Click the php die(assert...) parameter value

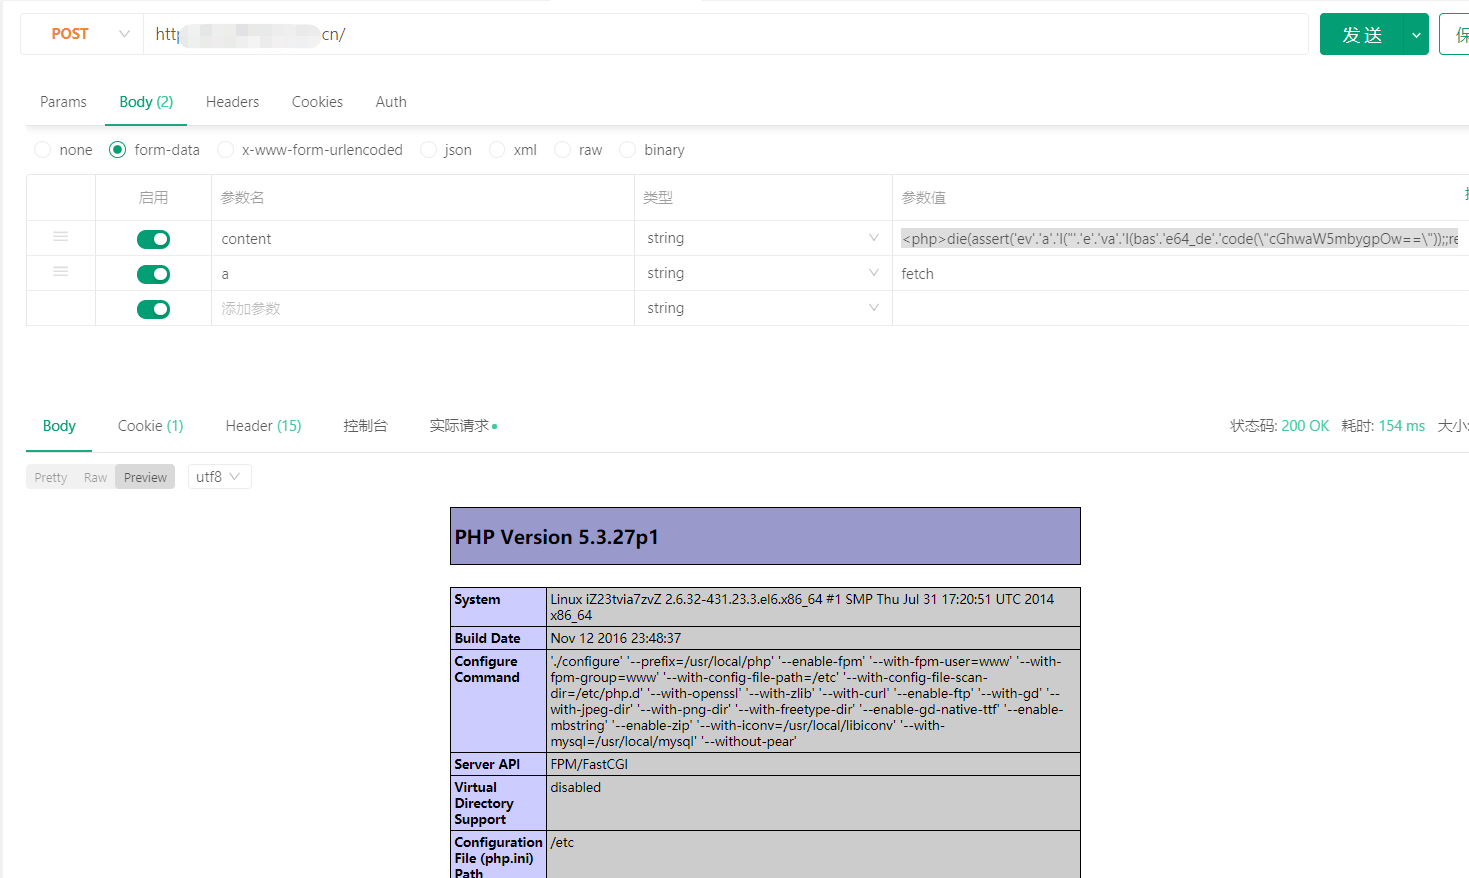[x=1180, y=238]
